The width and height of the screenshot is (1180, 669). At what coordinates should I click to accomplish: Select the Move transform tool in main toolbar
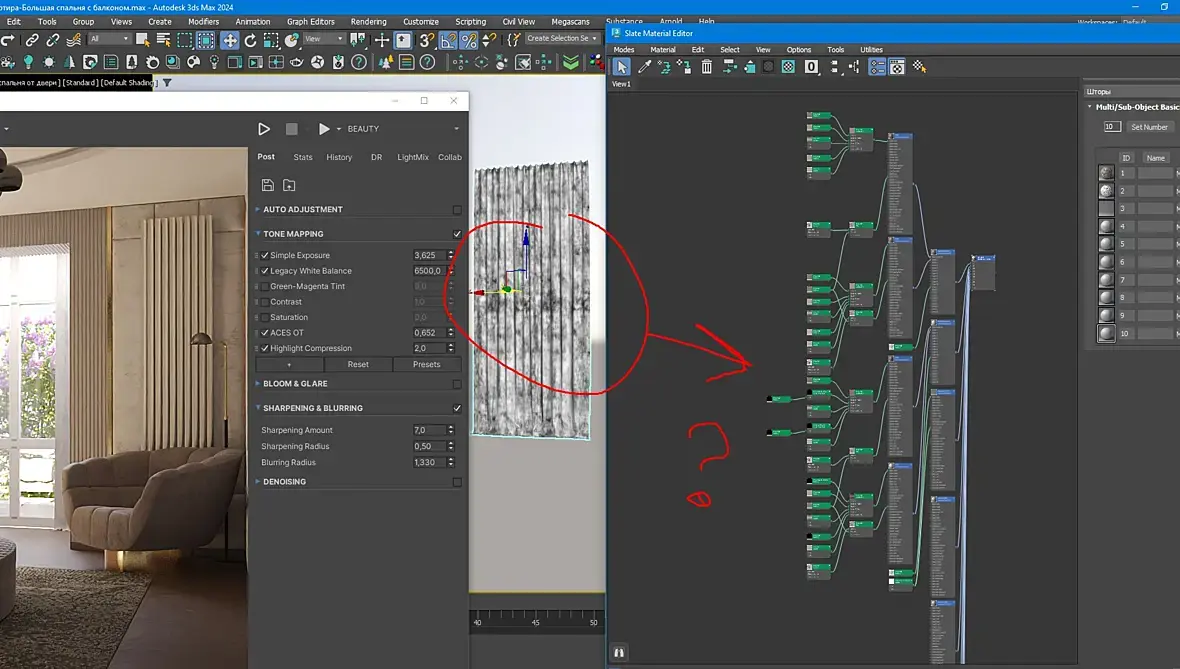[230, 40]
